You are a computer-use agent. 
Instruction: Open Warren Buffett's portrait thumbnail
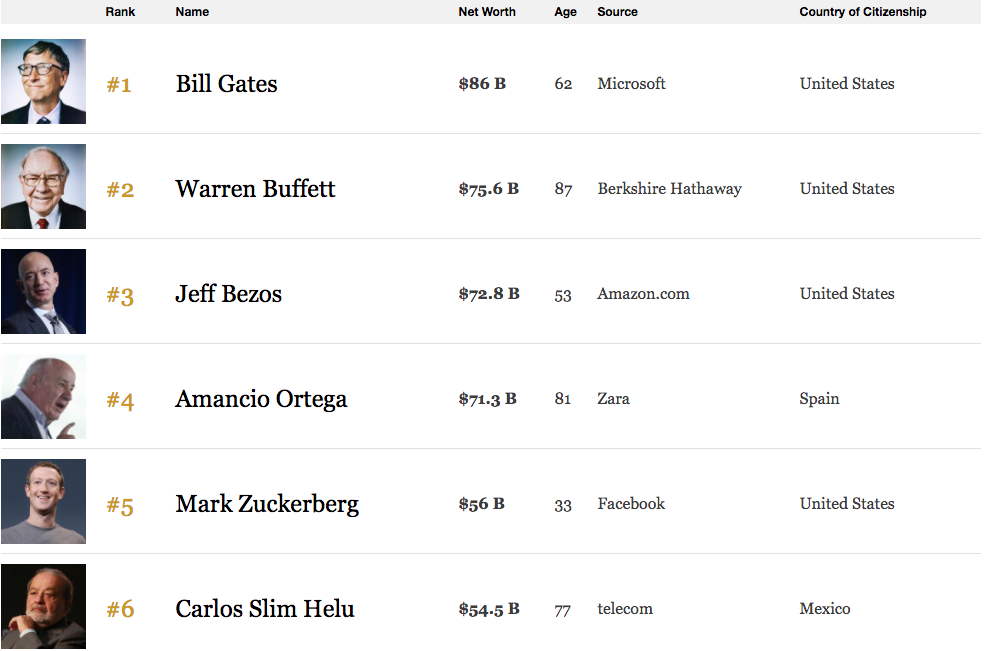click(43, 187)
